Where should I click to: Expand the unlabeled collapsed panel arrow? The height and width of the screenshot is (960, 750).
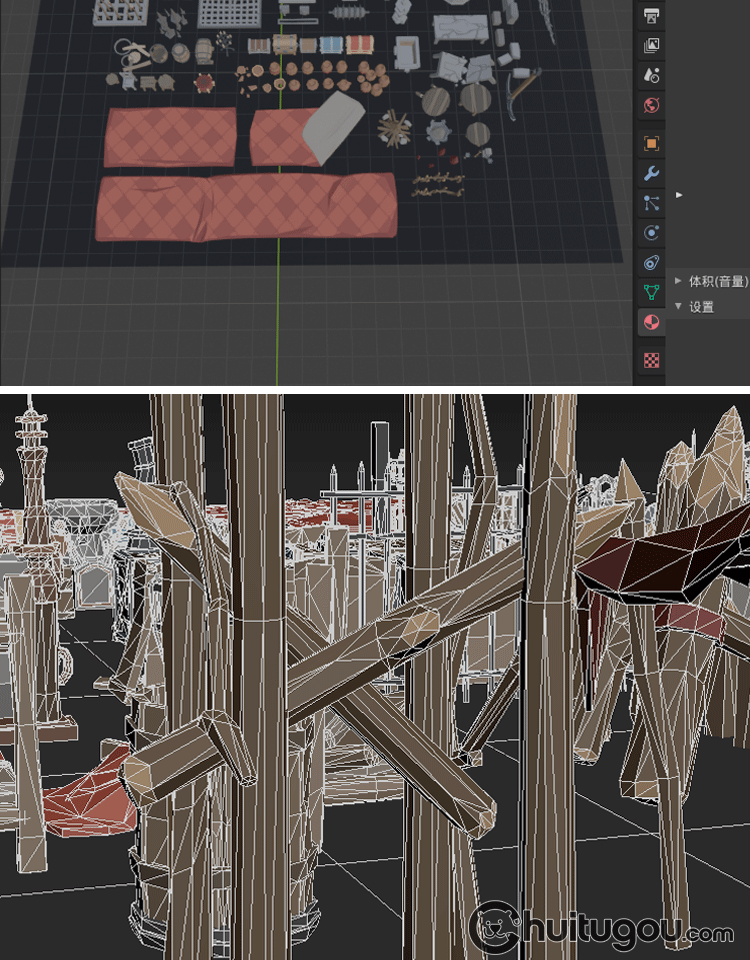pos(679,195)
